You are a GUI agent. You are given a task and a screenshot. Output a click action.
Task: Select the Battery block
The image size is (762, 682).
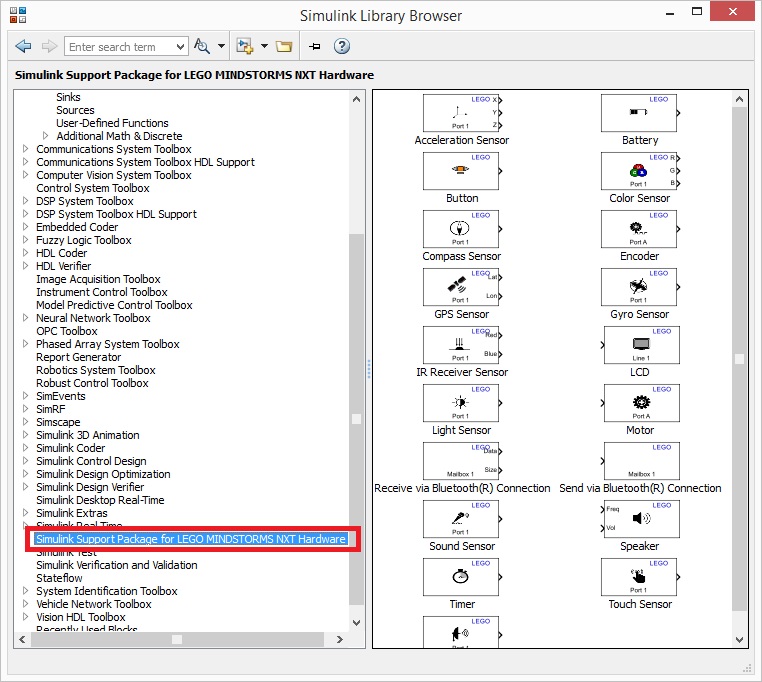click(640, 113)
